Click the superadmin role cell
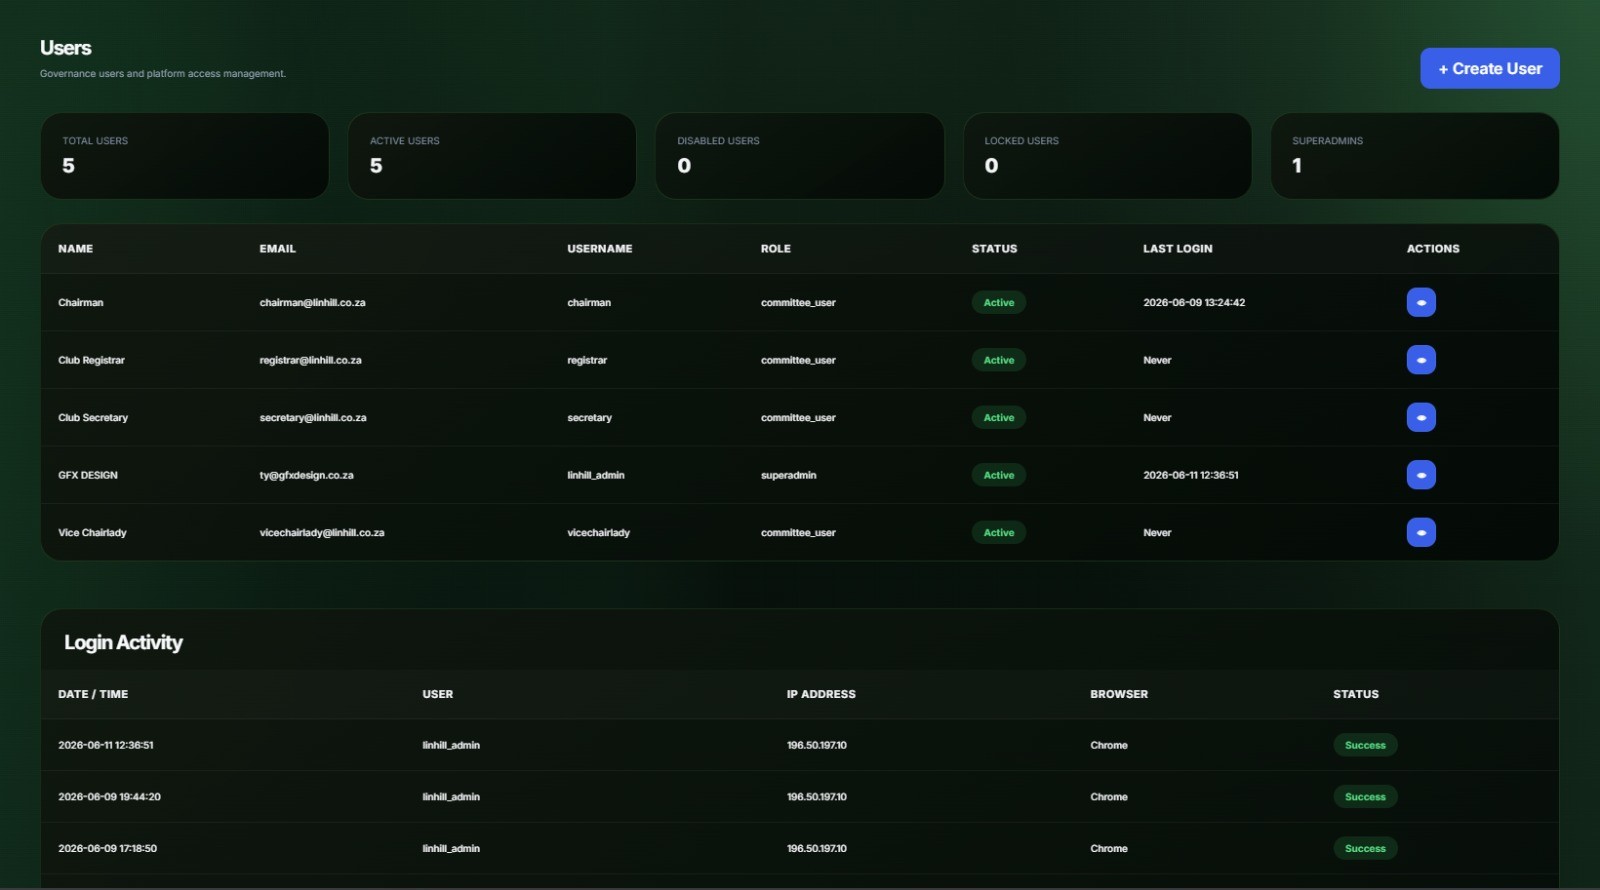This screenshot has width=1600, height=890. click(789, 475)
